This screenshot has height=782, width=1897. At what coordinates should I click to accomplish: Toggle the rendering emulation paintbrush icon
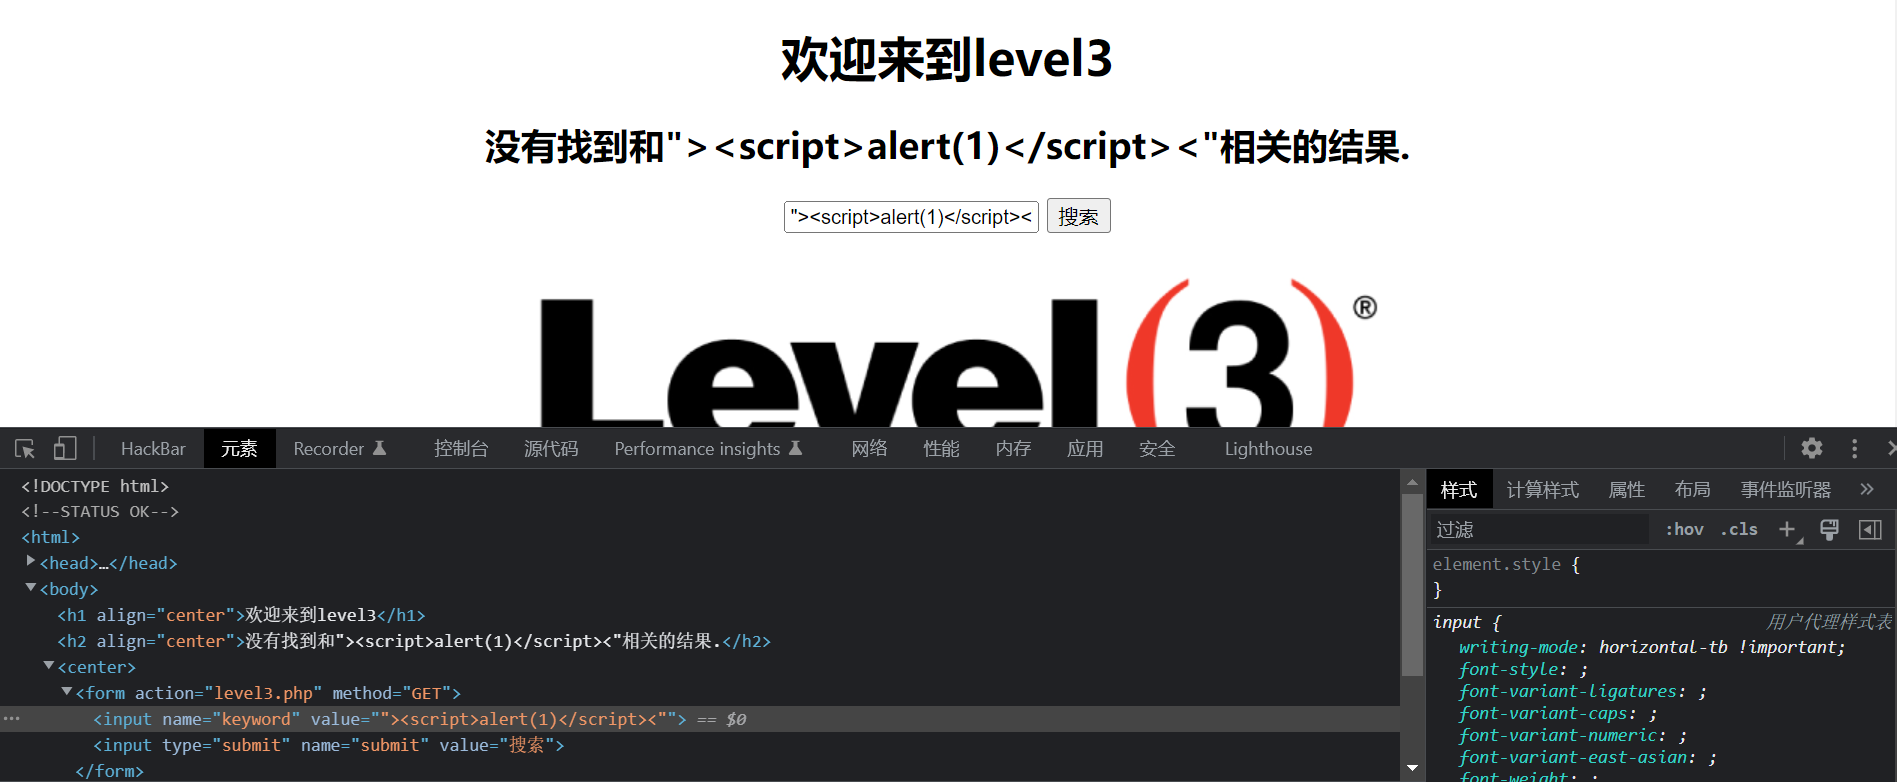click(x=1829, y=530)
